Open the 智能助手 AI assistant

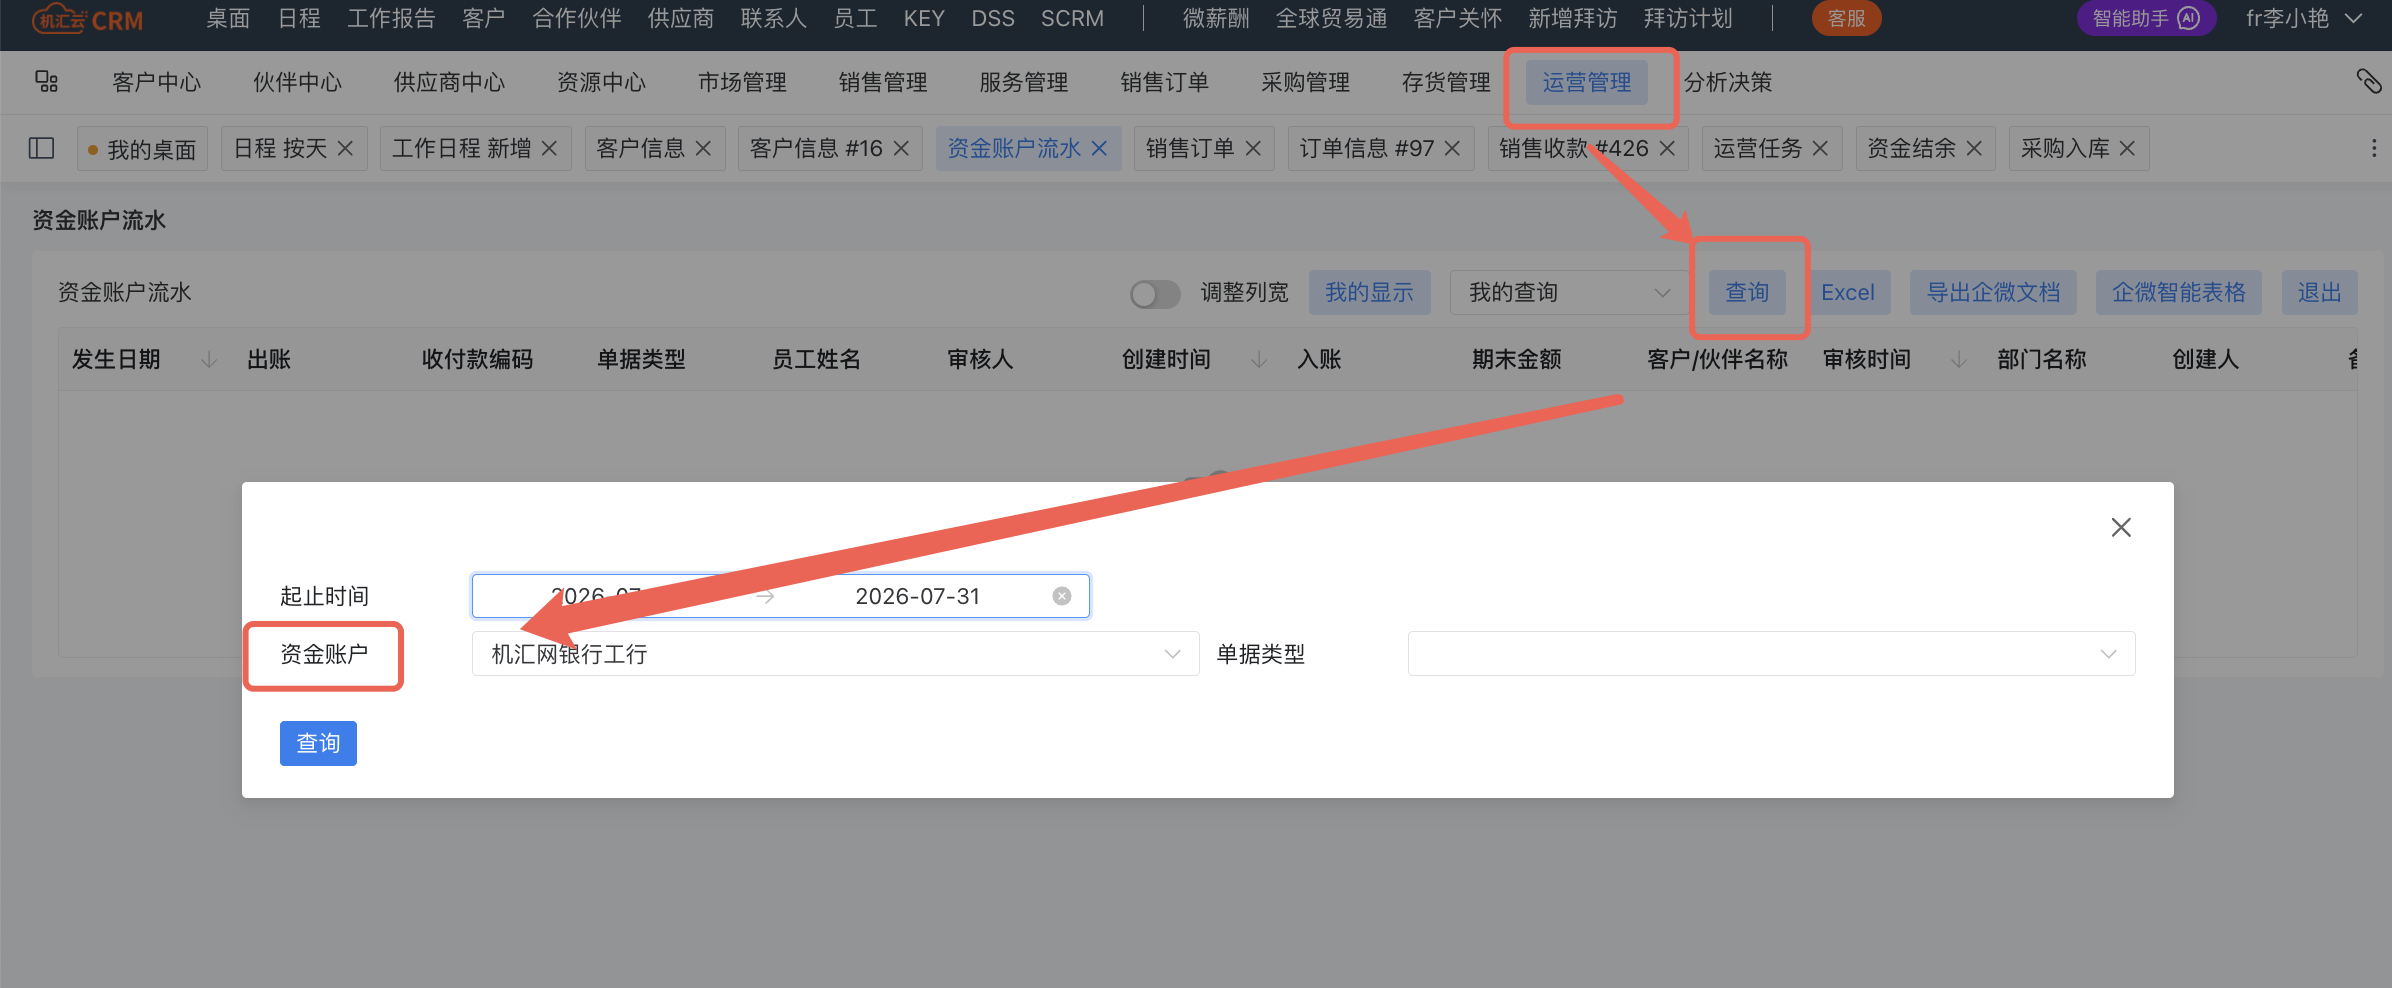[2146, 18]
